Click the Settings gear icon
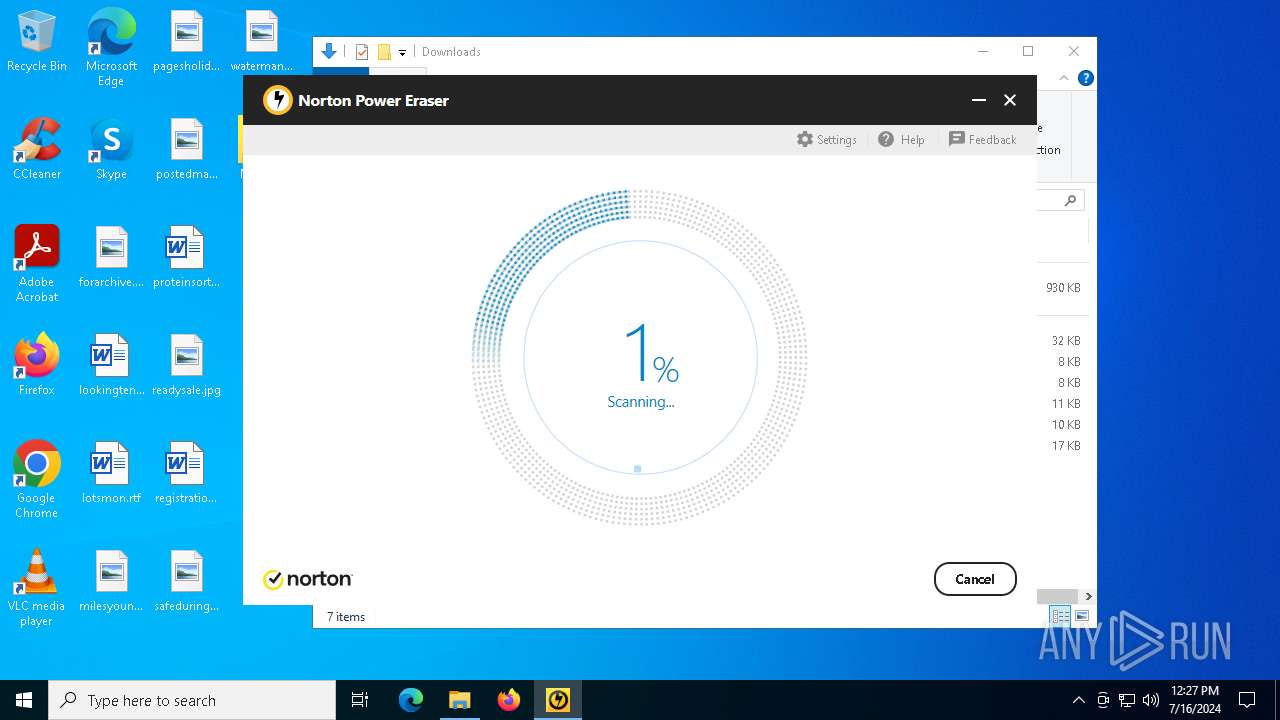 (805, 140)
